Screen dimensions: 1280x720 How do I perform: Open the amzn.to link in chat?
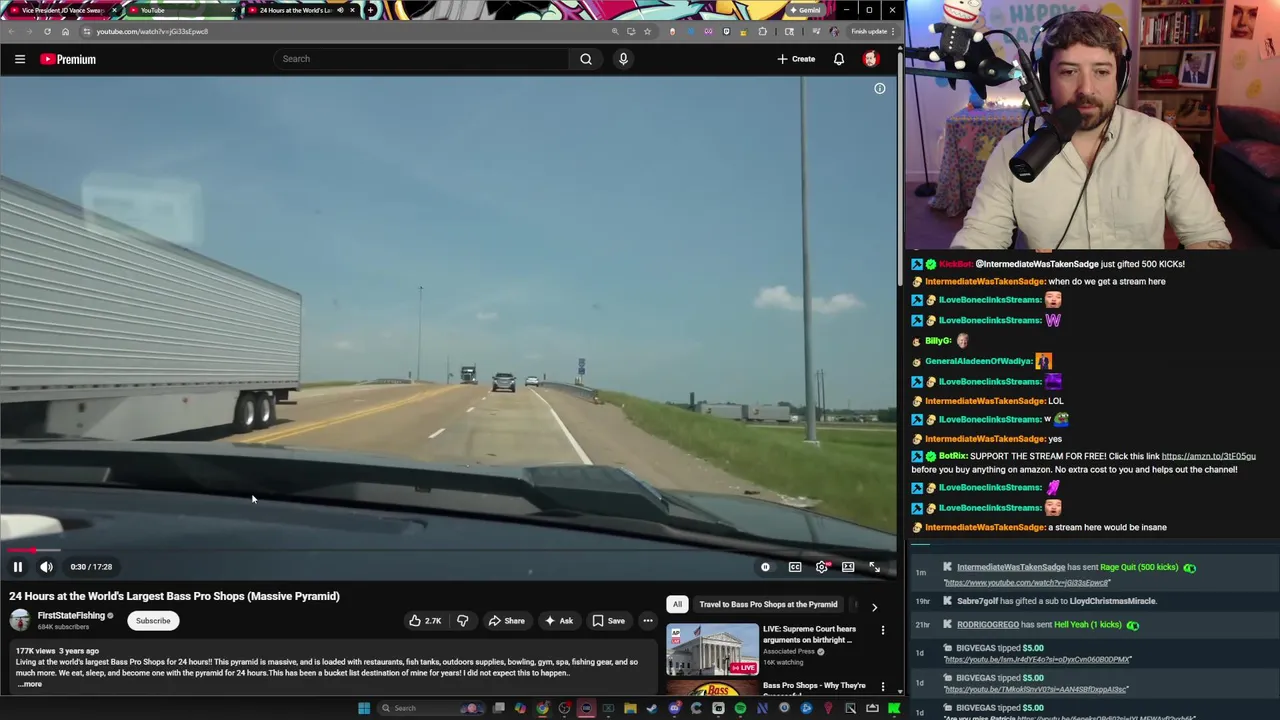[1208, 456]
